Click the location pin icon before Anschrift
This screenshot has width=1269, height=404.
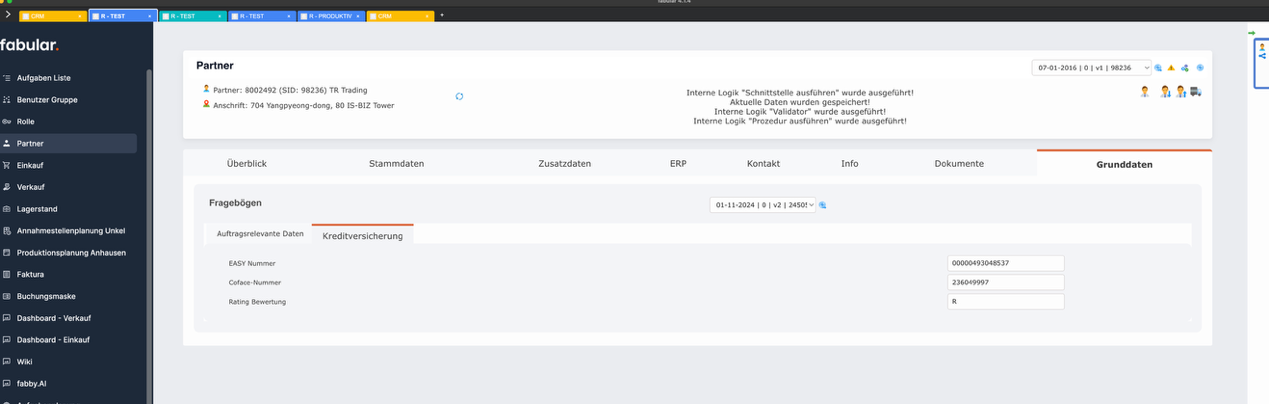tap(206, 104)
